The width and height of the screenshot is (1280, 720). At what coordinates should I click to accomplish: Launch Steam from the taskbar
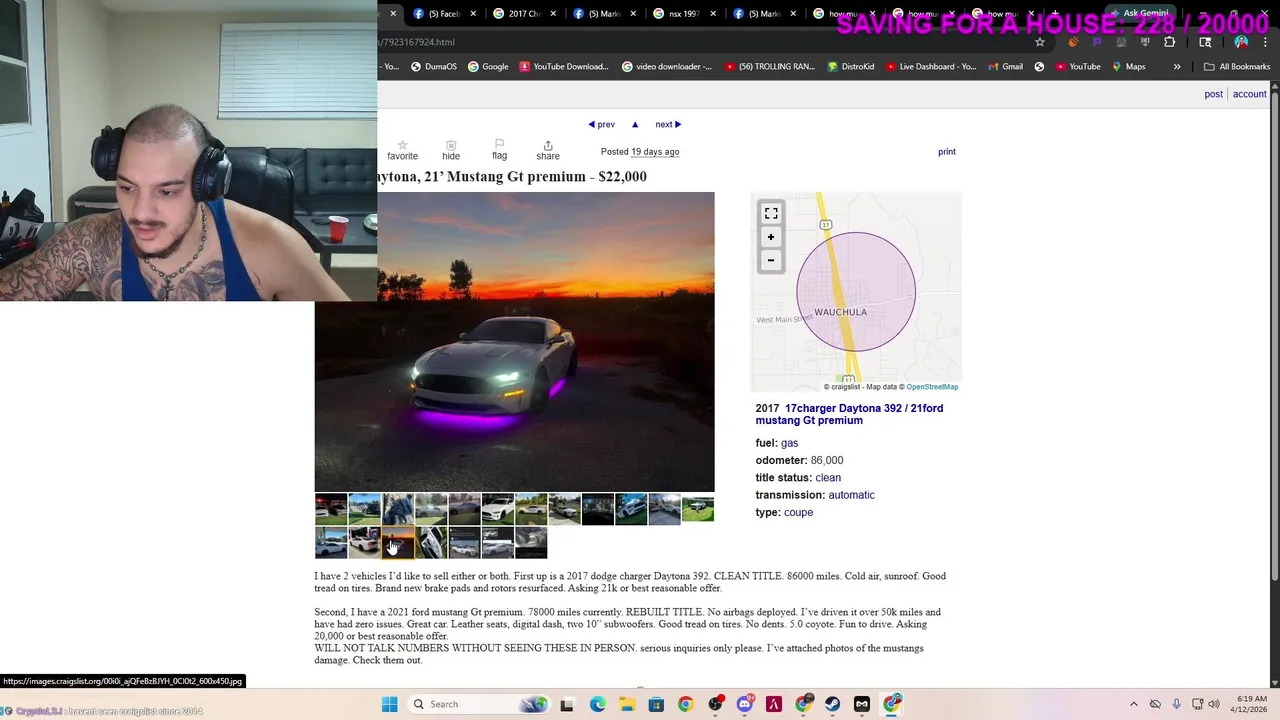832,704
